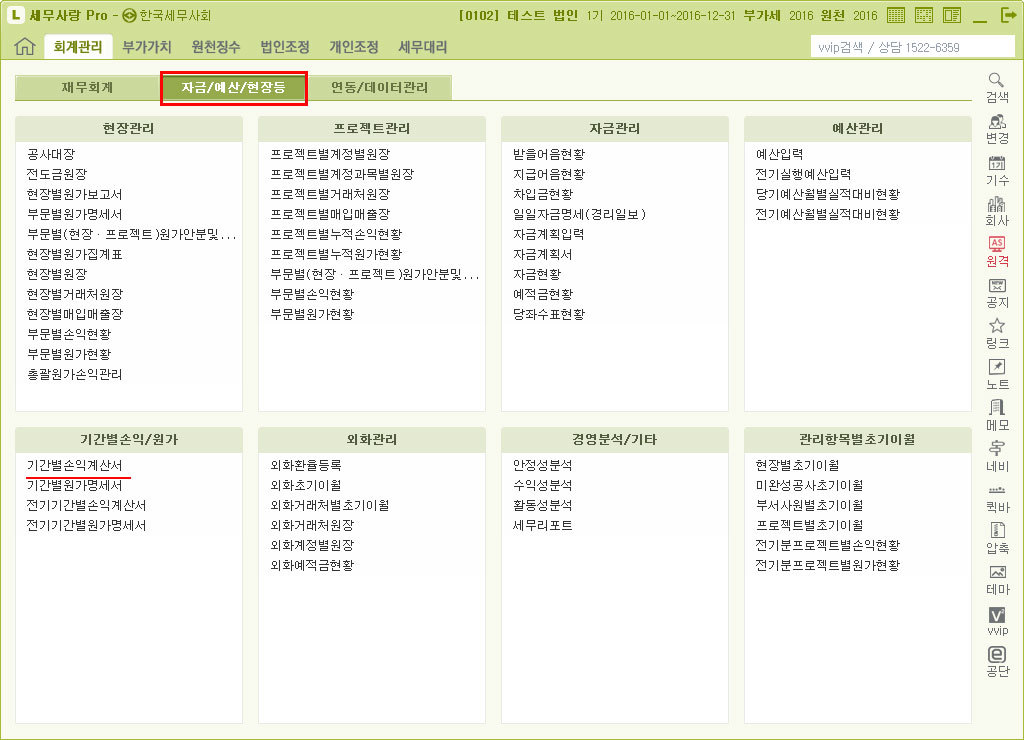This screenshot has width=1024, height=740.
Task: Open 공사대장
Action: coord(51,154)
